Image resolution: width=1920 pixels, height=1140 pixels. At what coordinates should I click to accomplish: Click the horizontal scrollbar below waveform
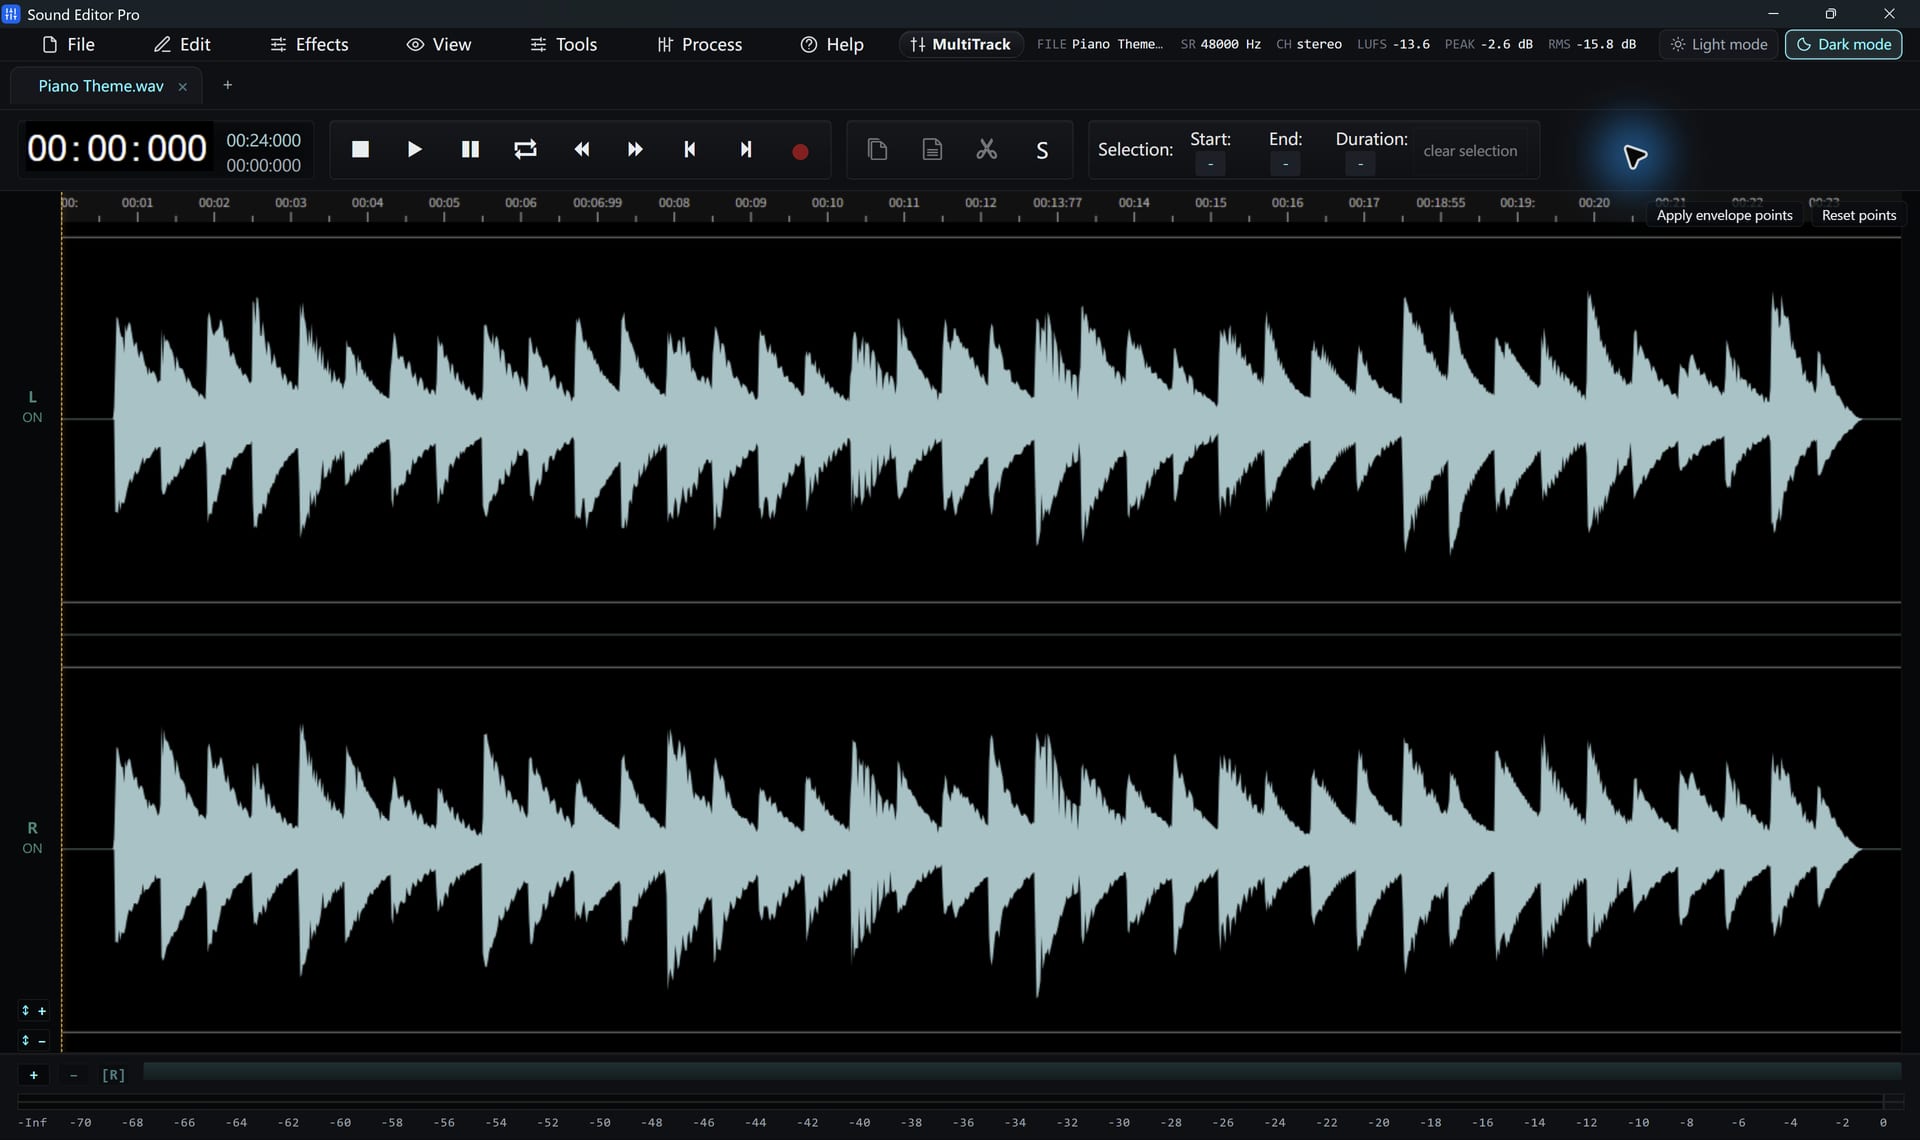pyautogui.click(x=1021, y=1072)
